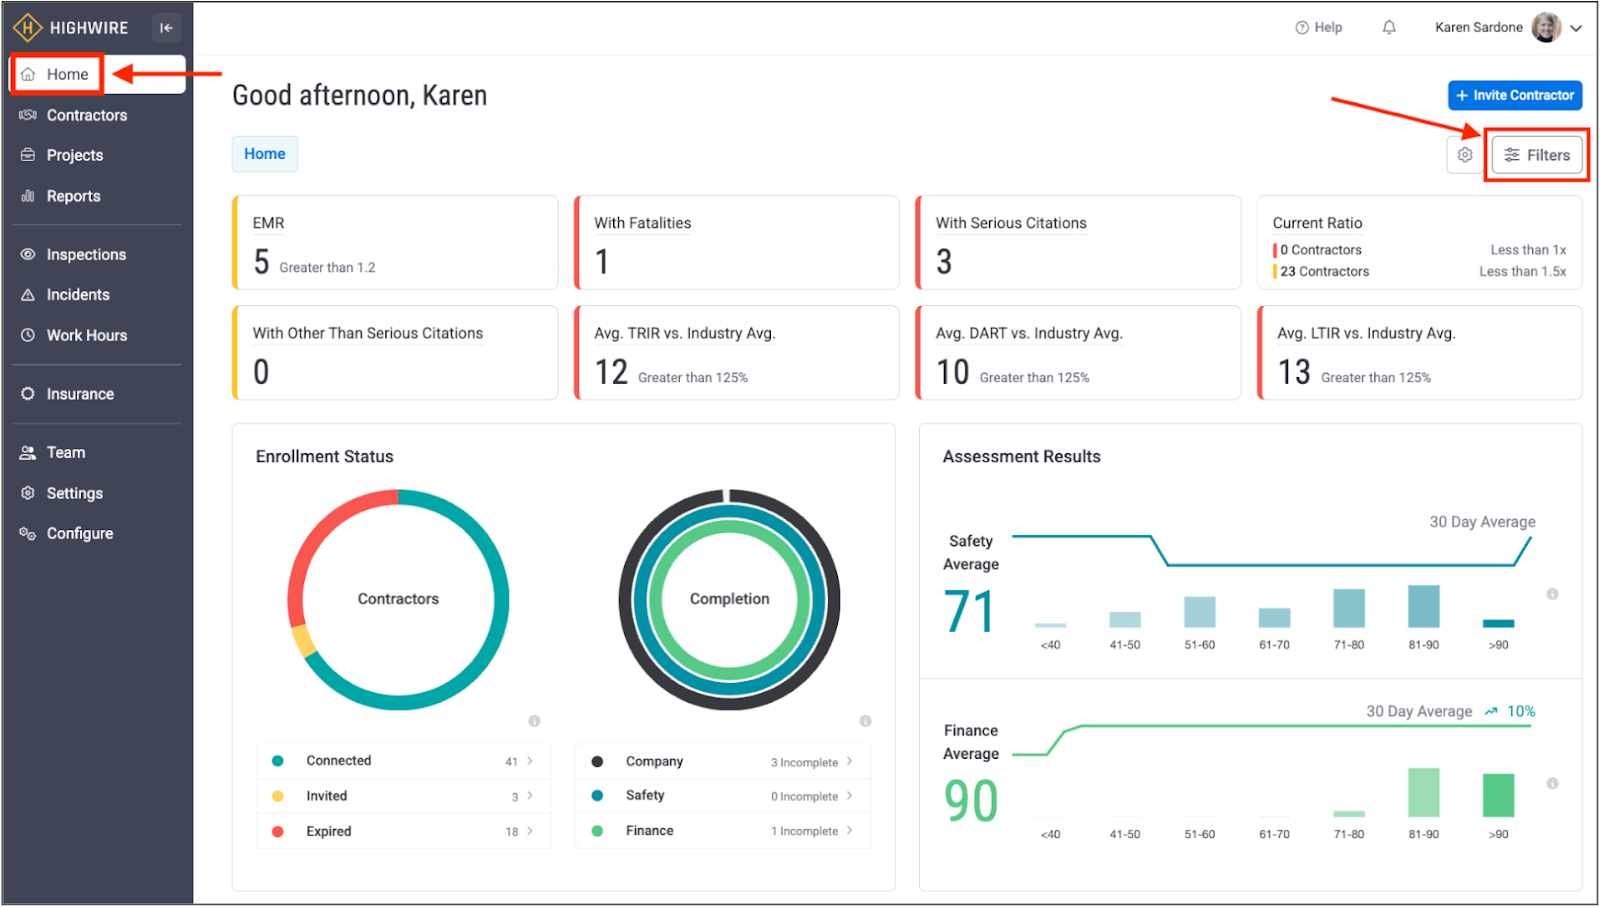Open the With Fatalities metric card

(736, 243)
